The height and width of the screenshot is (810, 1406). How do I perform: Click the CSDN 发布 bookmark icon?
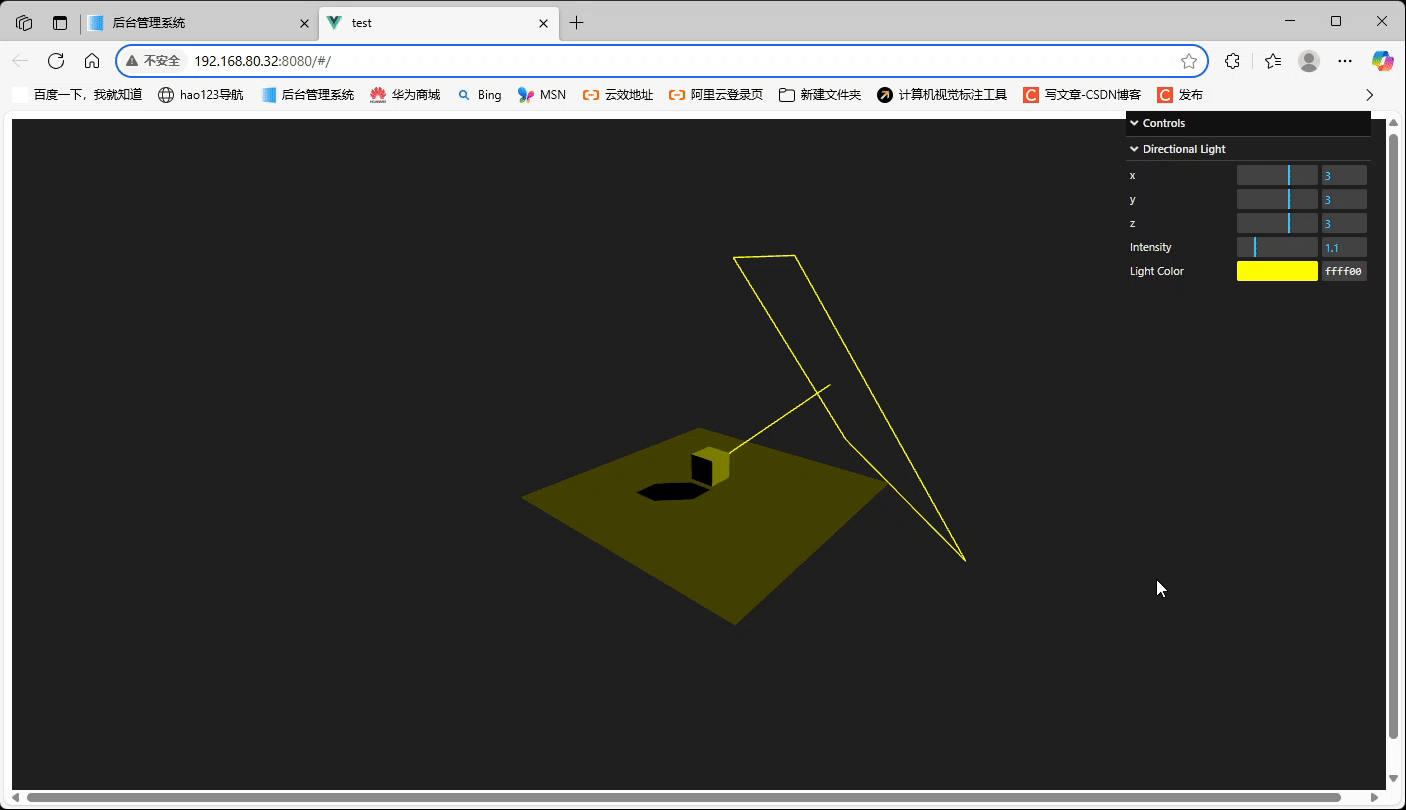[x=1163, y=94]
